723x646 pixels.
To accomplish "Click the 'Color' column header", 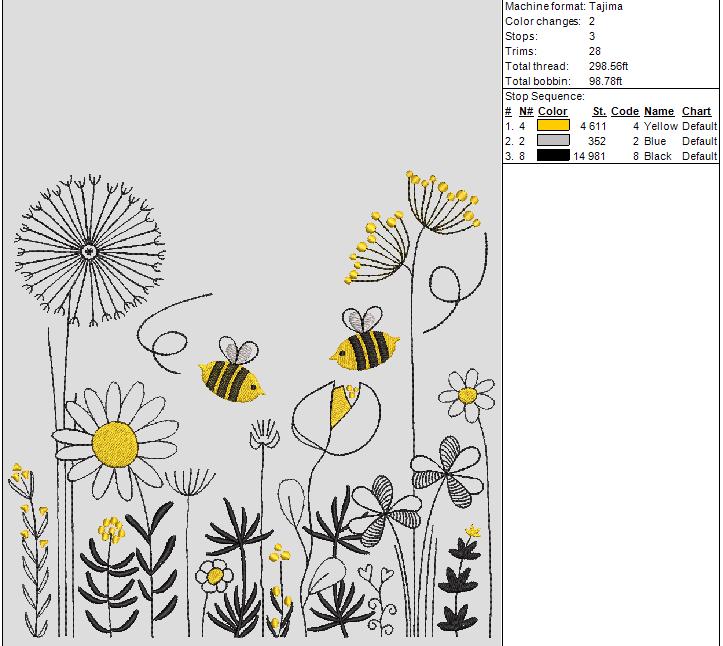I will (x=552, y=111).
